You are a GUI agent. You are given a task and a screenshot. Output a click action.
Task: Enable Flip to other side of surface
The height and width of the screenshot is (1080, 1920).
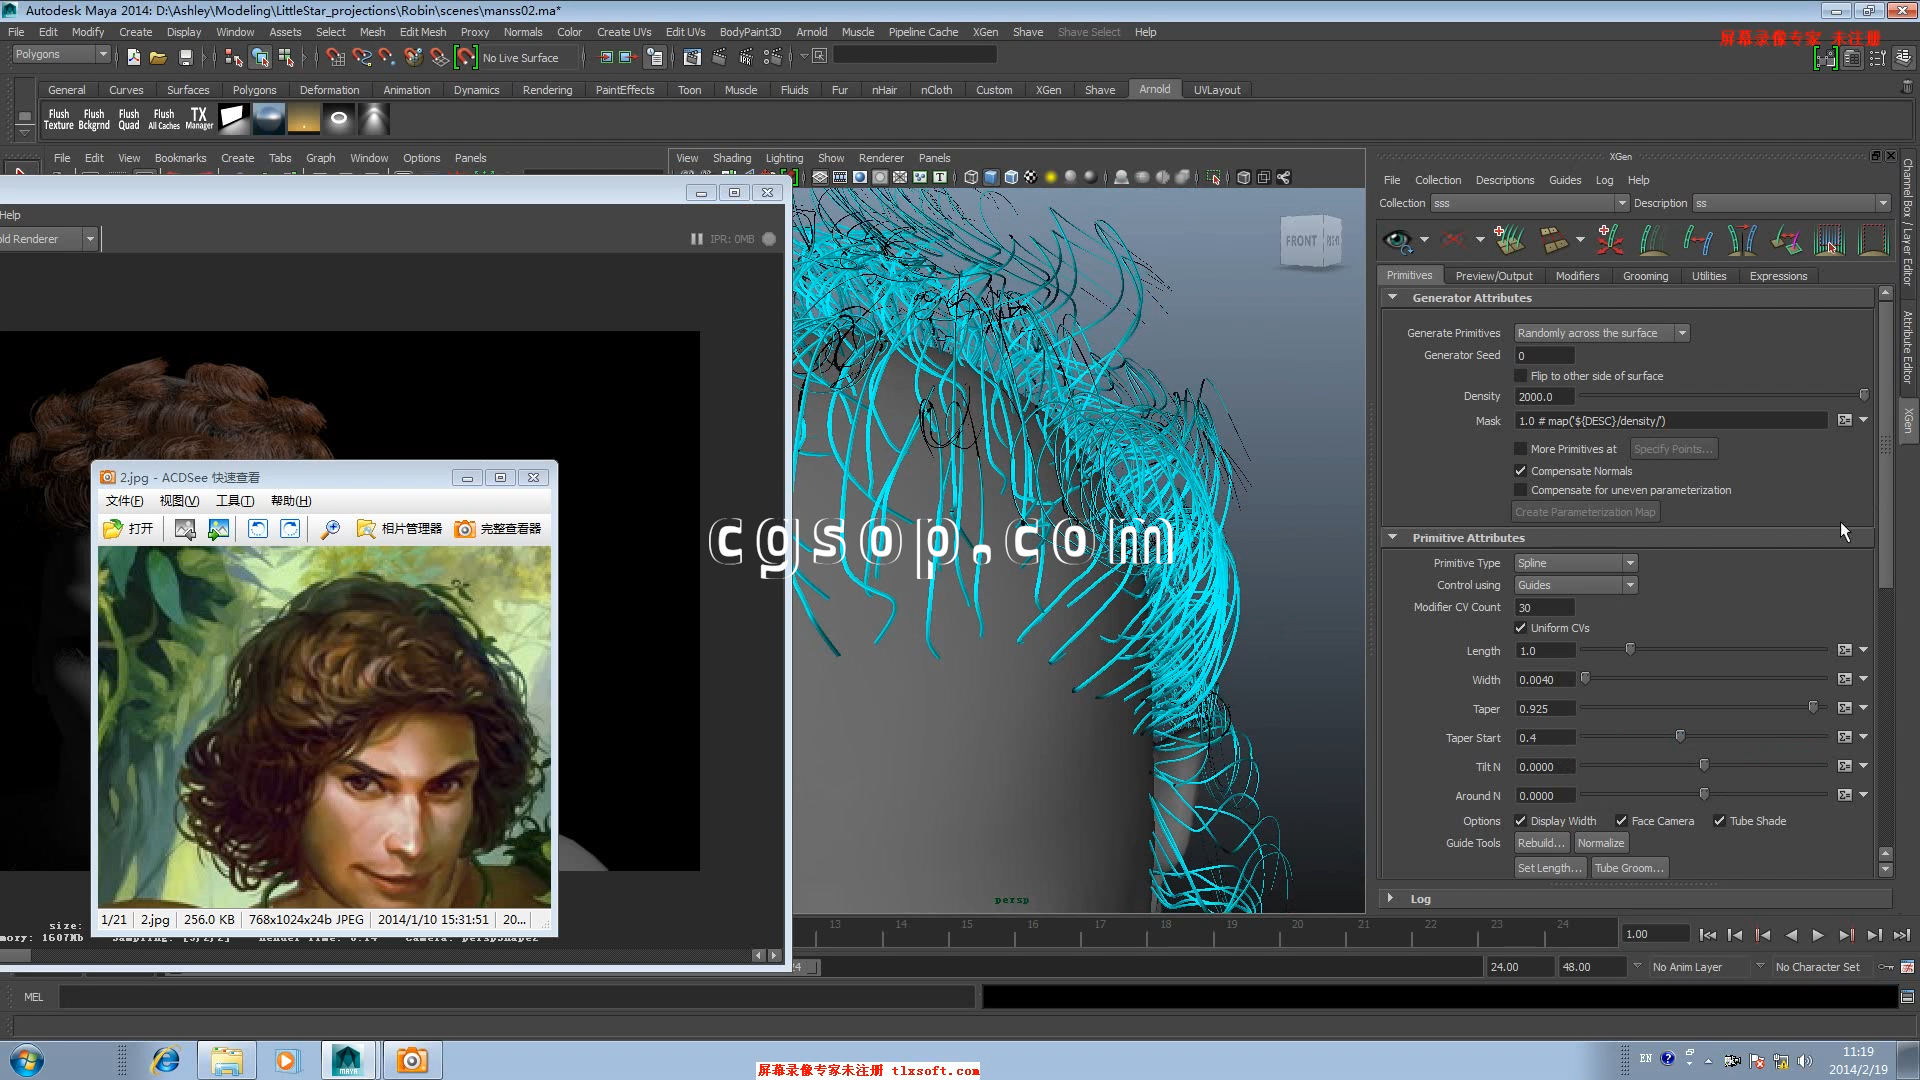tap(1521, 376)
